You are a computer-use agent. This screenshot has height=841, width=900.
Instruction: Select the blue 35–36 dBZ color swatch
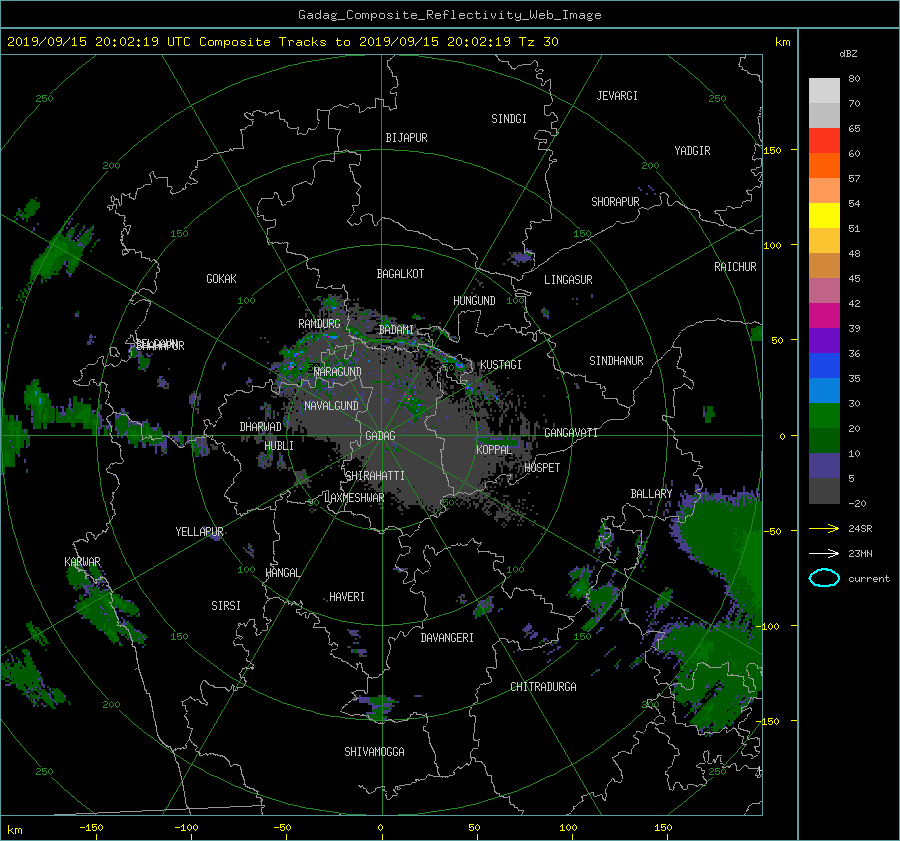pyautogui.click(x=824, y=365)
